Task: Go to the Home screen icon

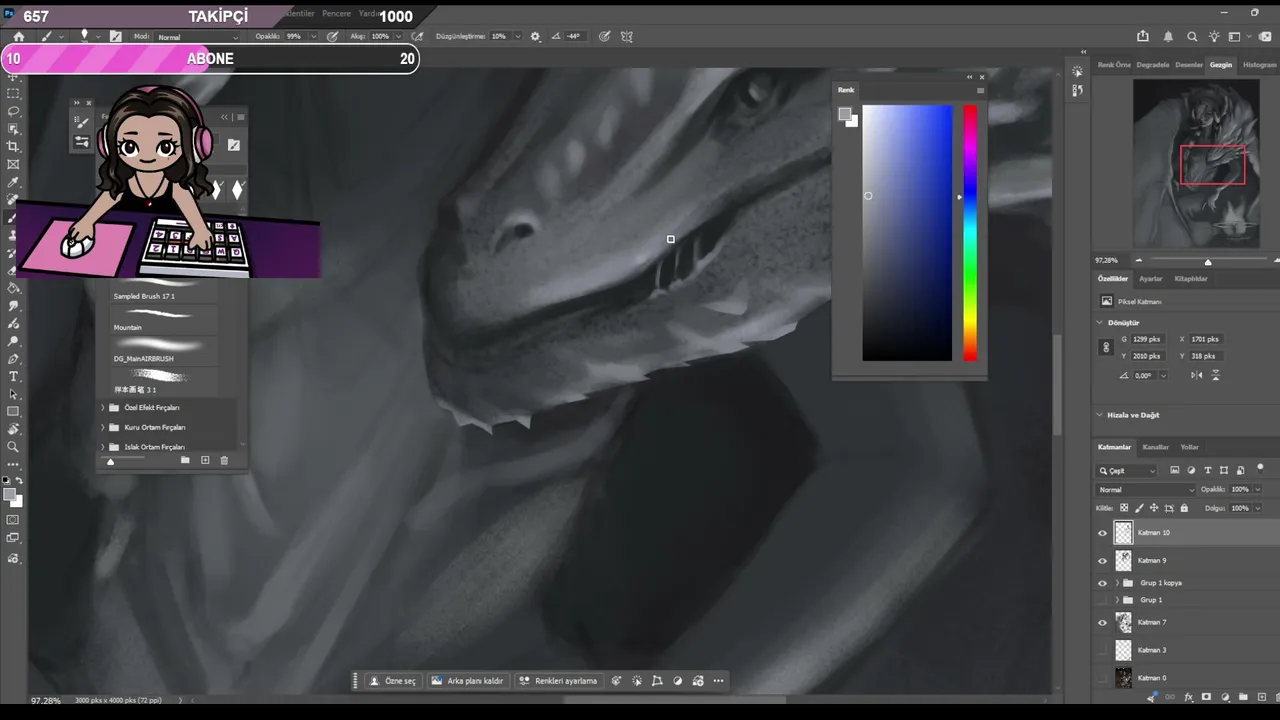Action: pos(18,36)
